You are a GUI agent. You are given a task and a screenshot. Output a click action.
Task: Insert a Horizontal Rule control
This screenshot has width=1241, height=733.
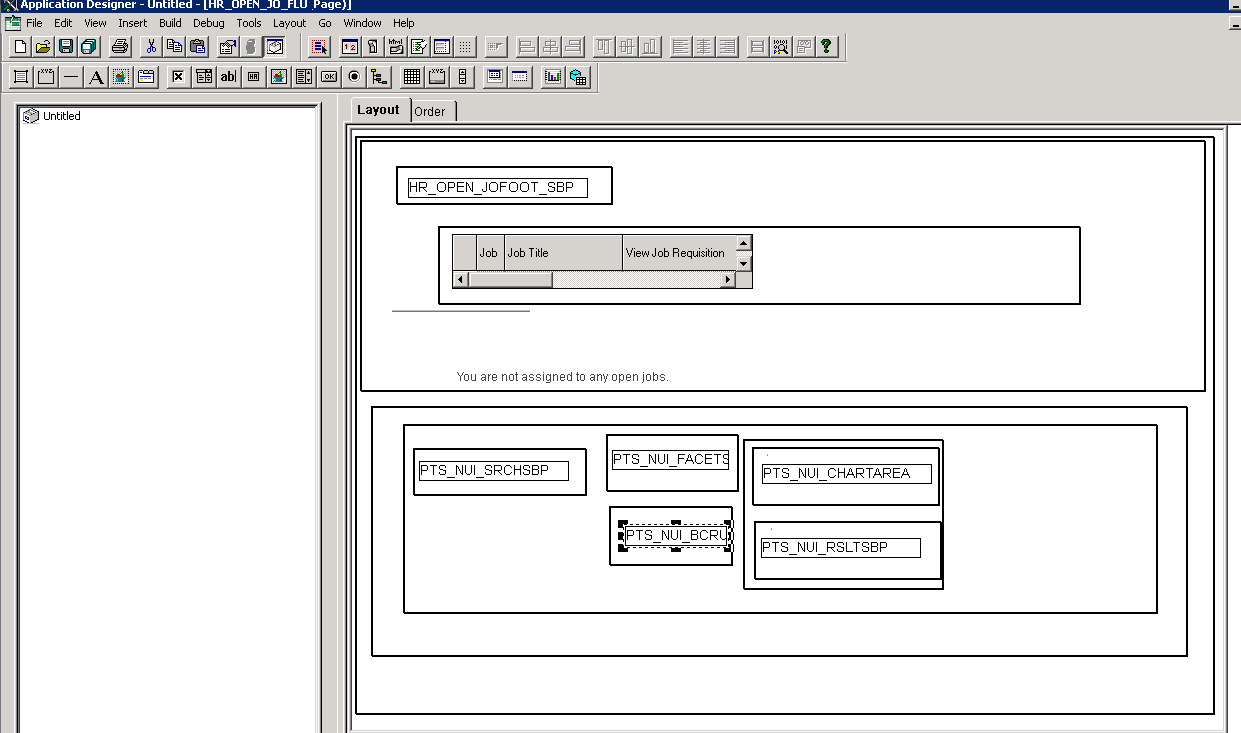coord(70,76)
